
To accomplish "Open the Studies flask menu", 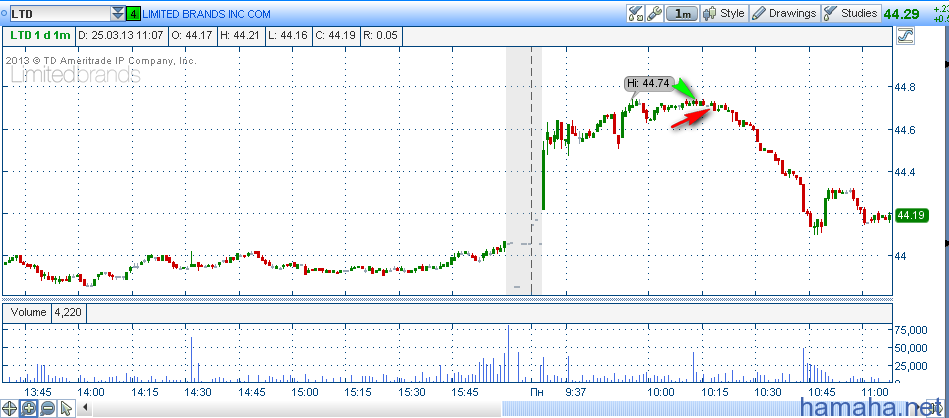I will click(850, 13).
